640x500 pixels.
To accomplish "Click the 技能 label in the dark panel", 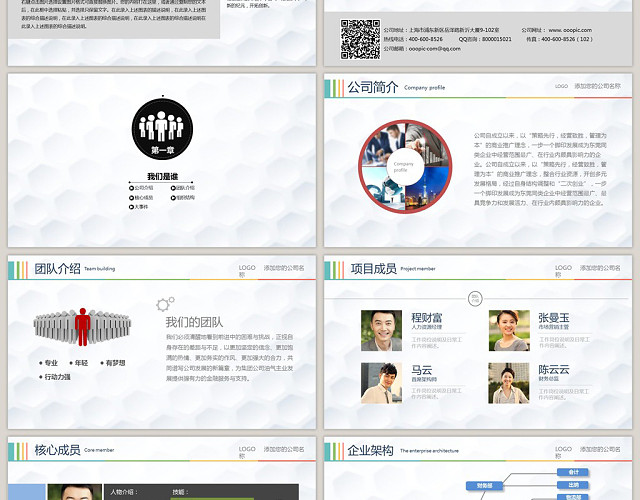I will point(180,492).
